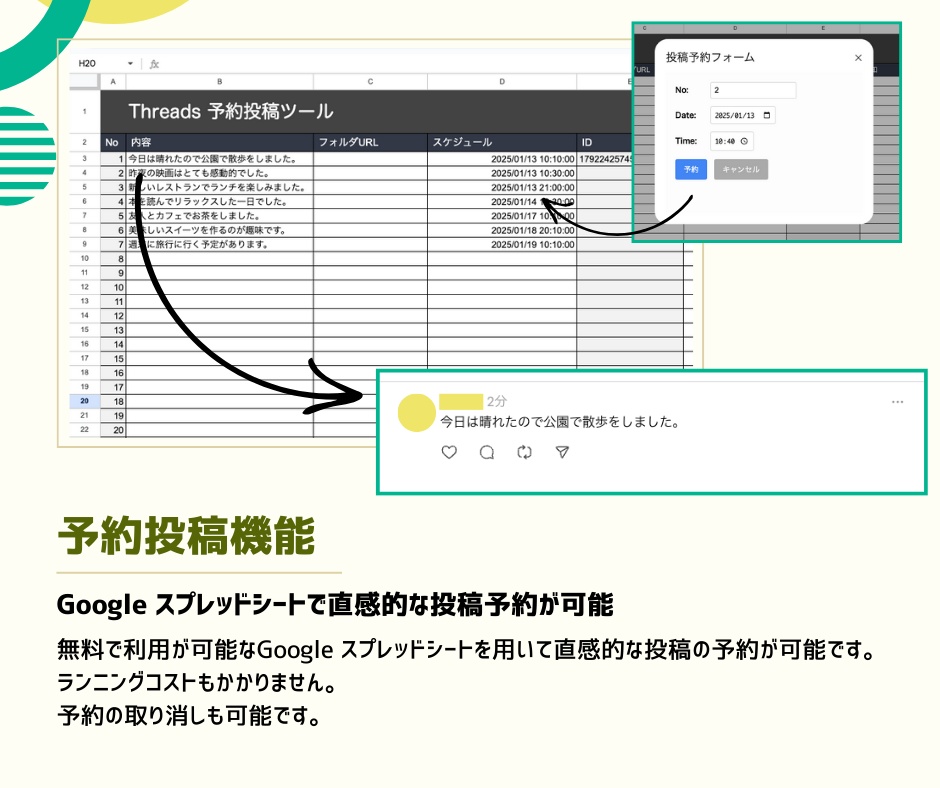Select column C header in main spreadsheet
The width and height of the screenshot is (940, 788).
tap(370, 82)
